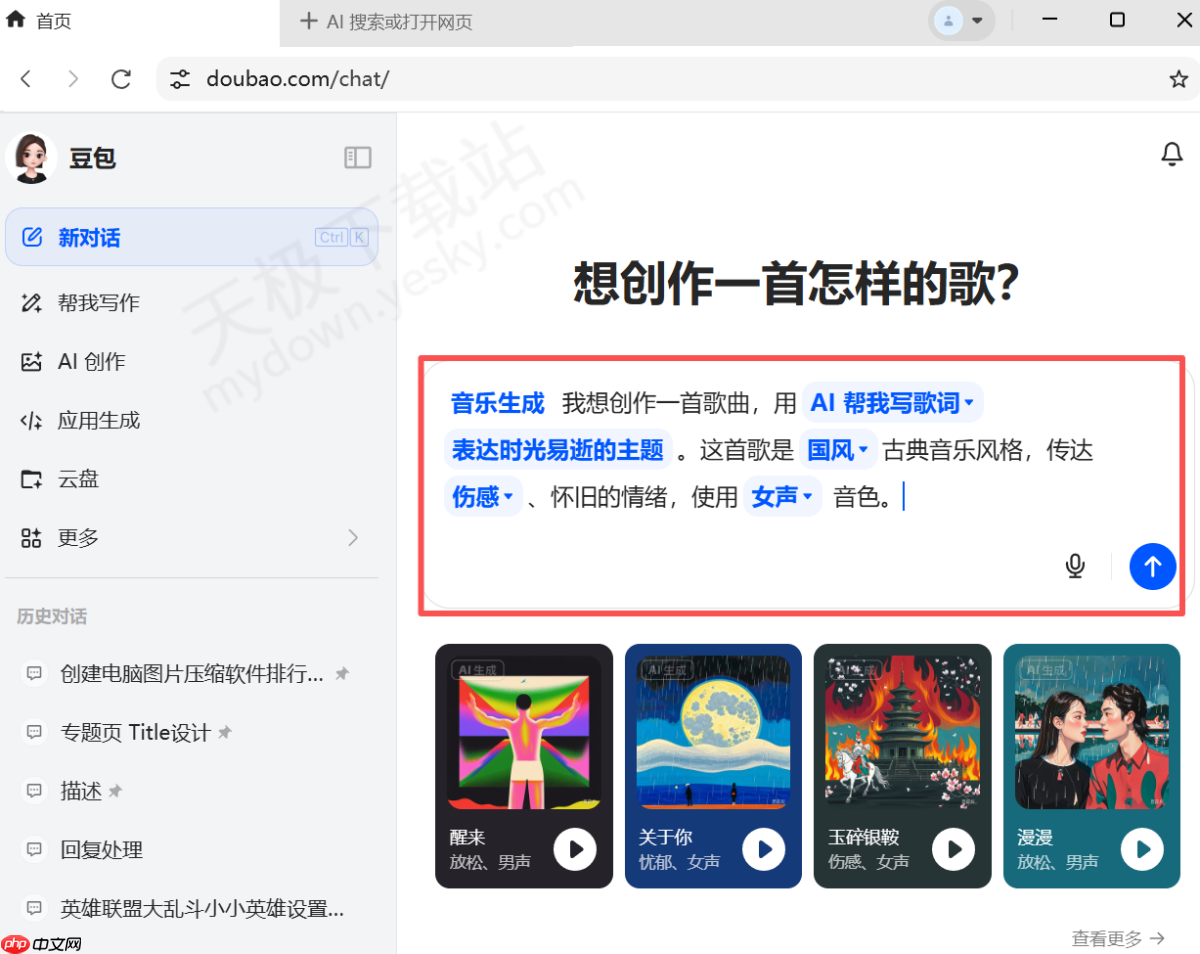
Task: Expand 更多 menu chevron
Action: (x=352, y=538)
